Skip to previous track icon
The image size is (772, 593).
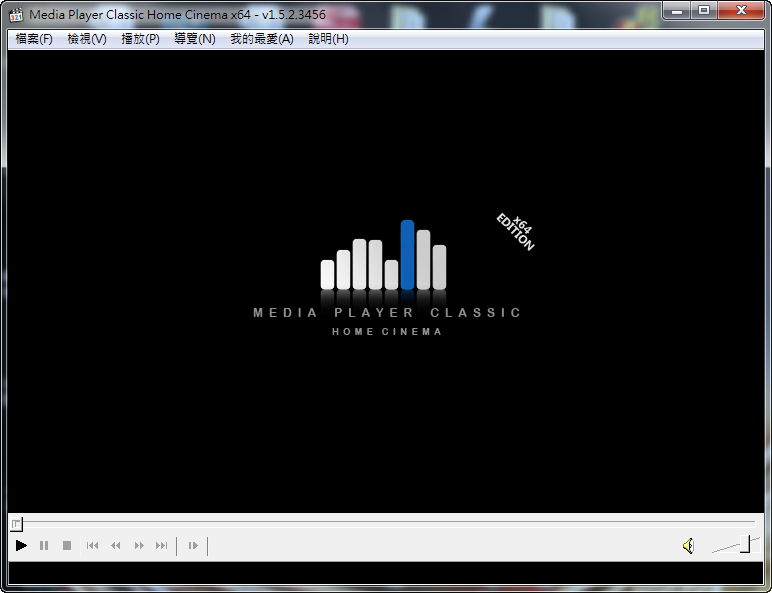[92, 545]
